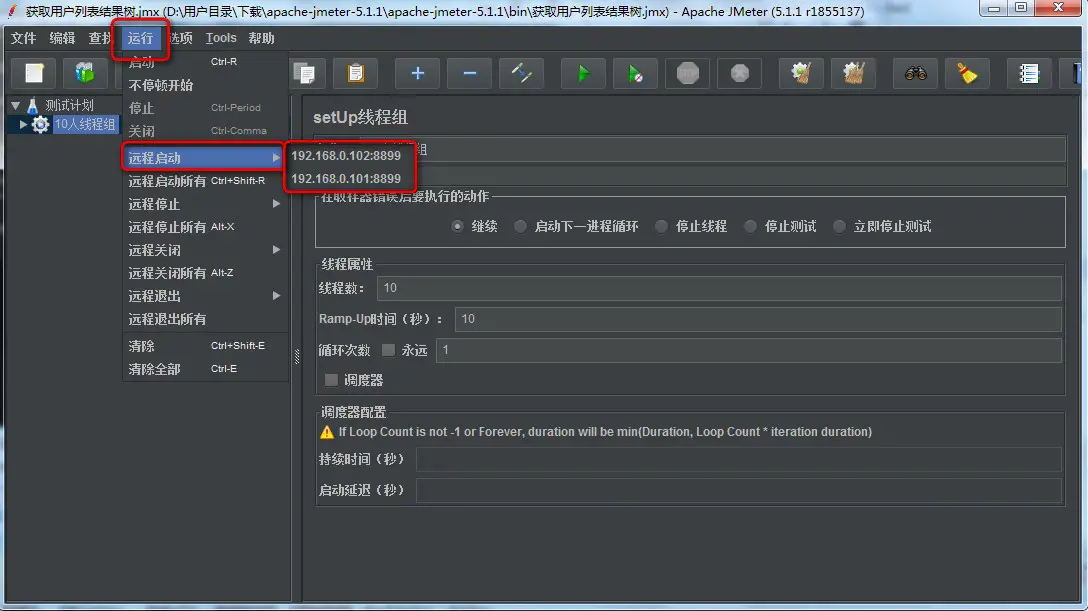The image size is (1088, 611).
Task: Click the Stop toolbar icon
Action: (x=688, y=73)
